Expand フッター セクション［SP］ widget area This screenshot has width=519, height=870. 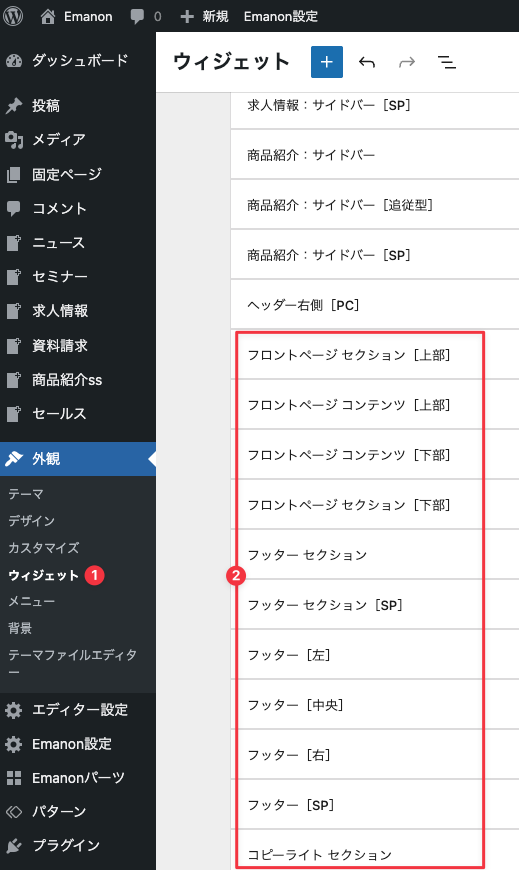pos(375,605)
